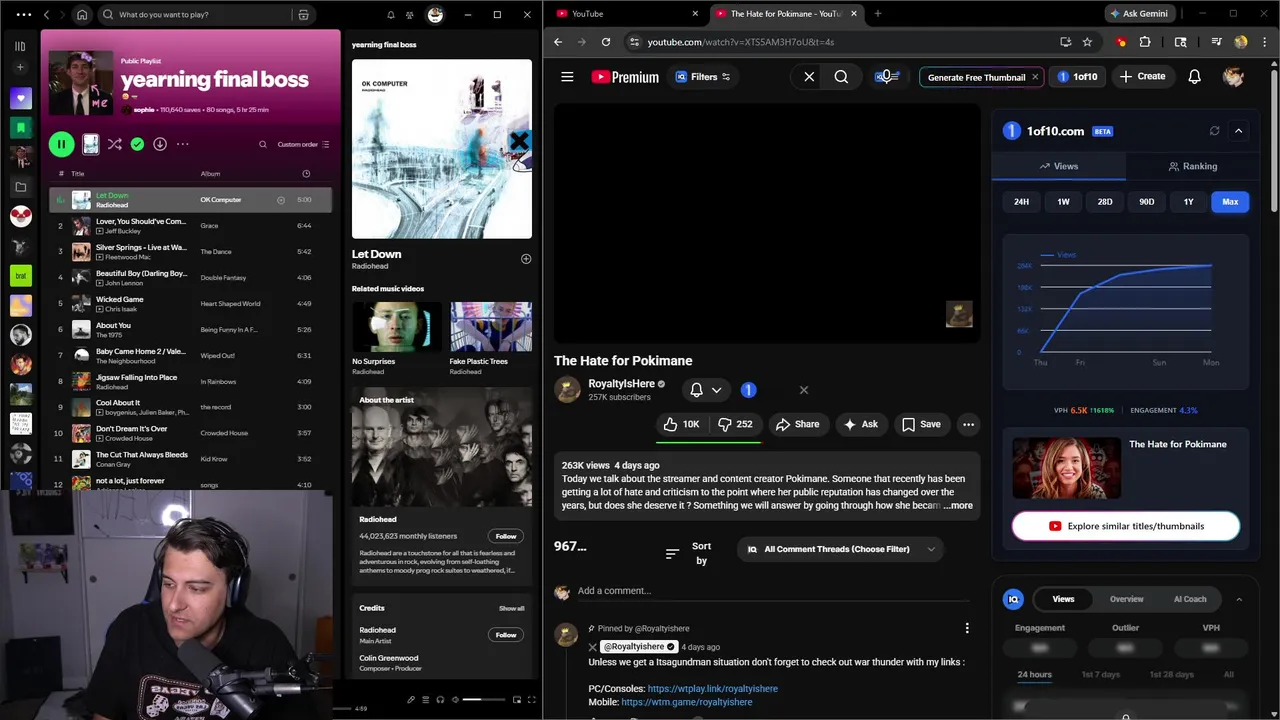Open Connect to a device headphones icon

pos(440,700)
